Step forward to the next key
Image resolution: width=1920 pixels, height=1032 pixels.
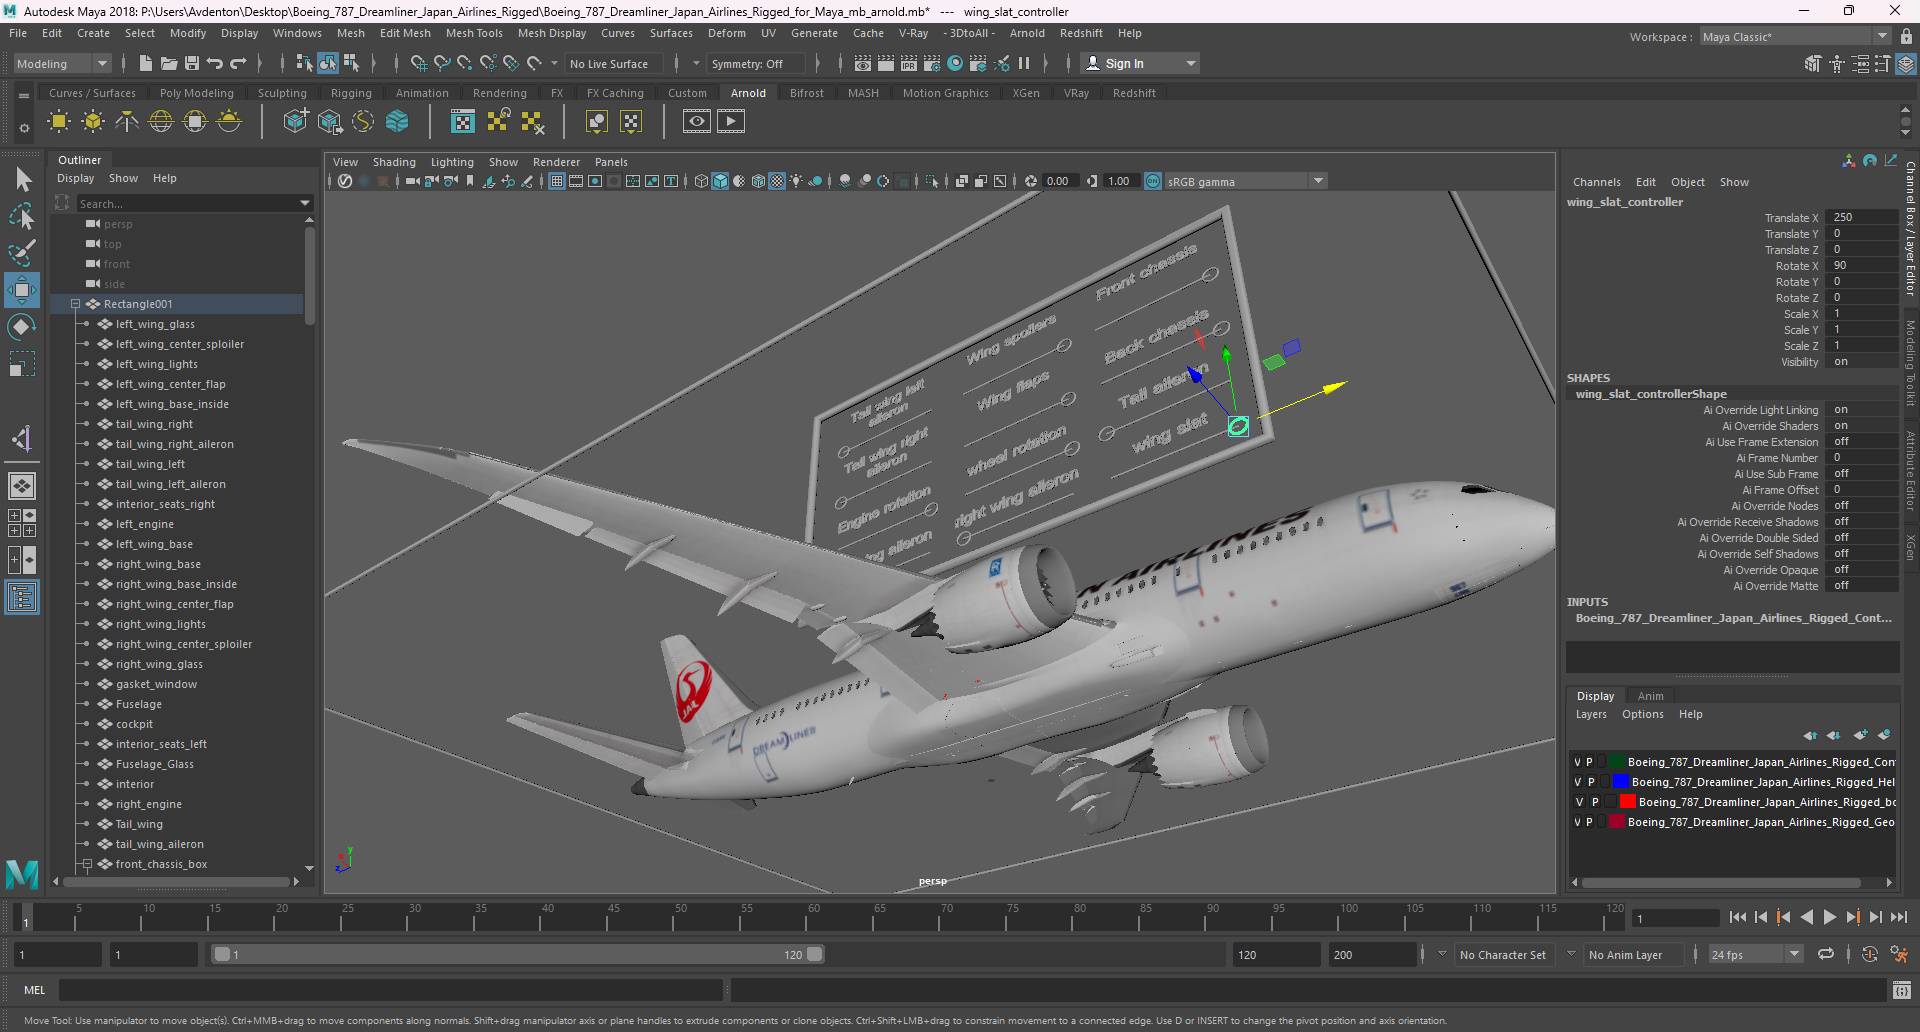[x=1852, y=917]
